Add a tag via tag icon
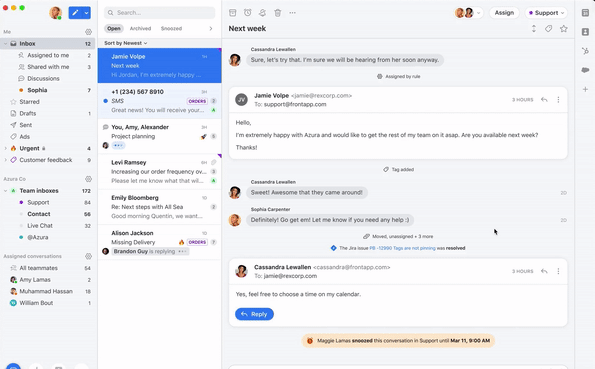 point(548,28)
